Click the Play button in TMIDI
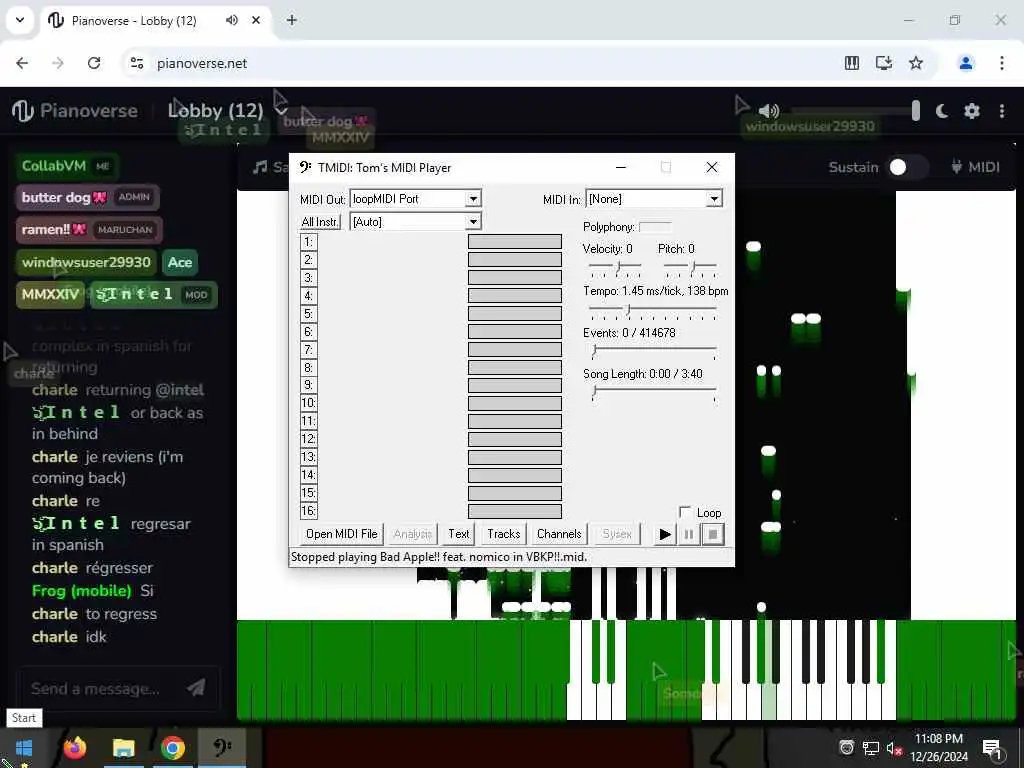1024x768 pixels. click(665, 534)
